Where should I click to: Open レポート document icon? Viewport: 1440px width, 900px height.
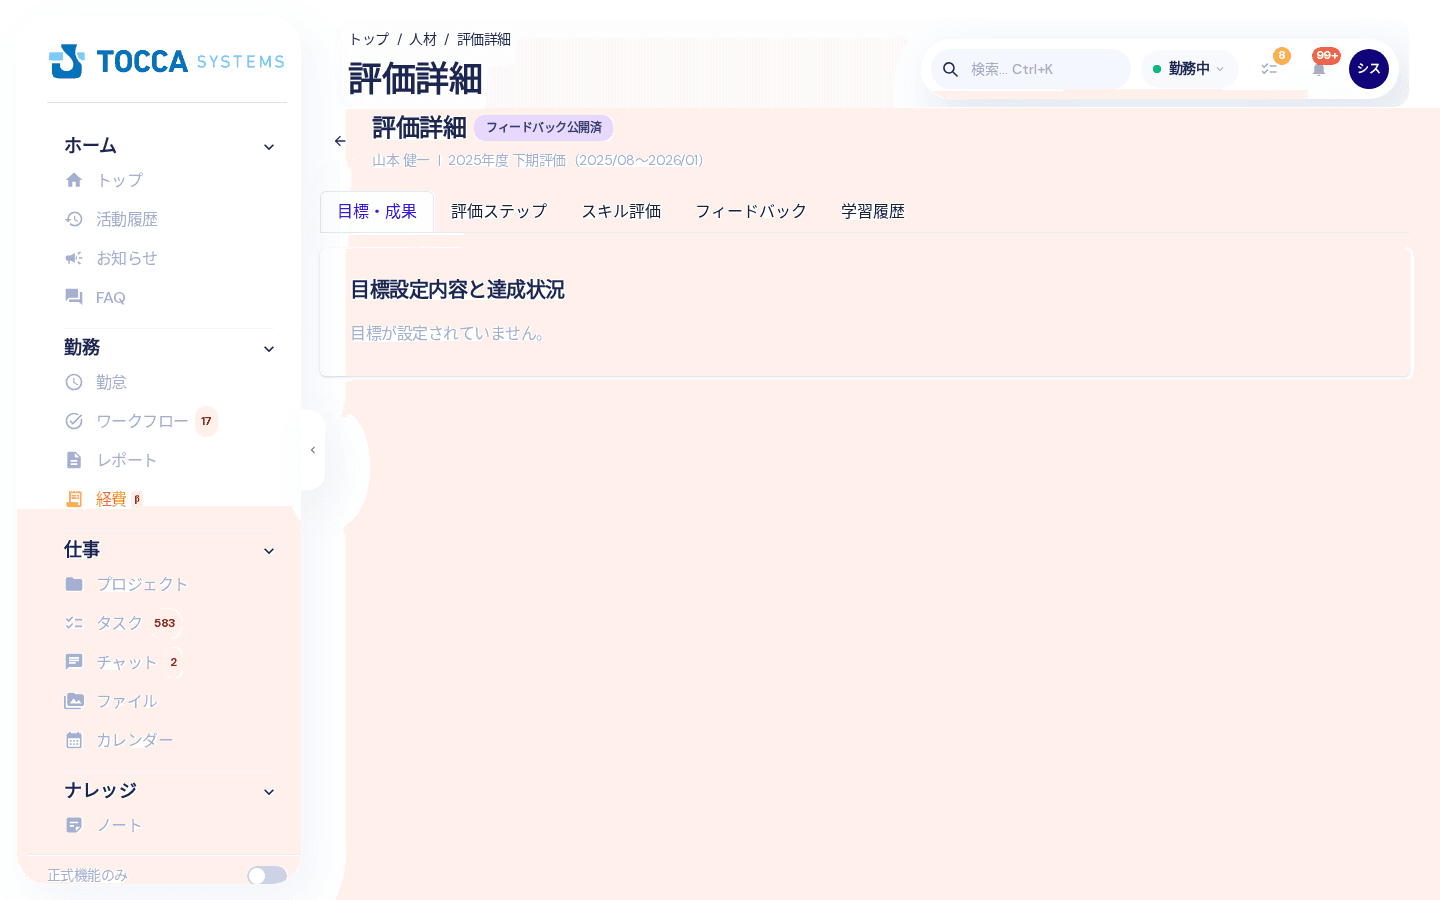point(74,460)
